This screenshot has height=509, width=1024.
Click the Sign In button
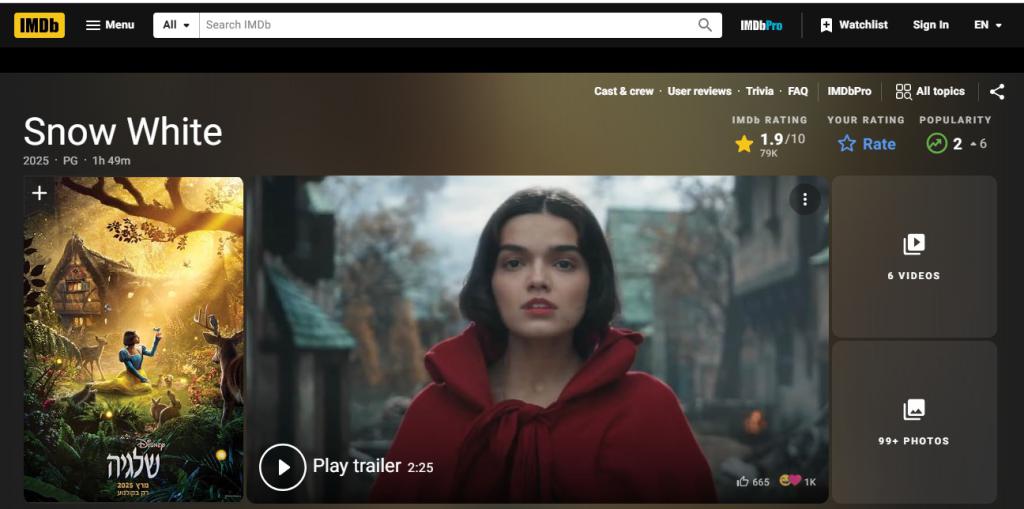click(930, 25)
